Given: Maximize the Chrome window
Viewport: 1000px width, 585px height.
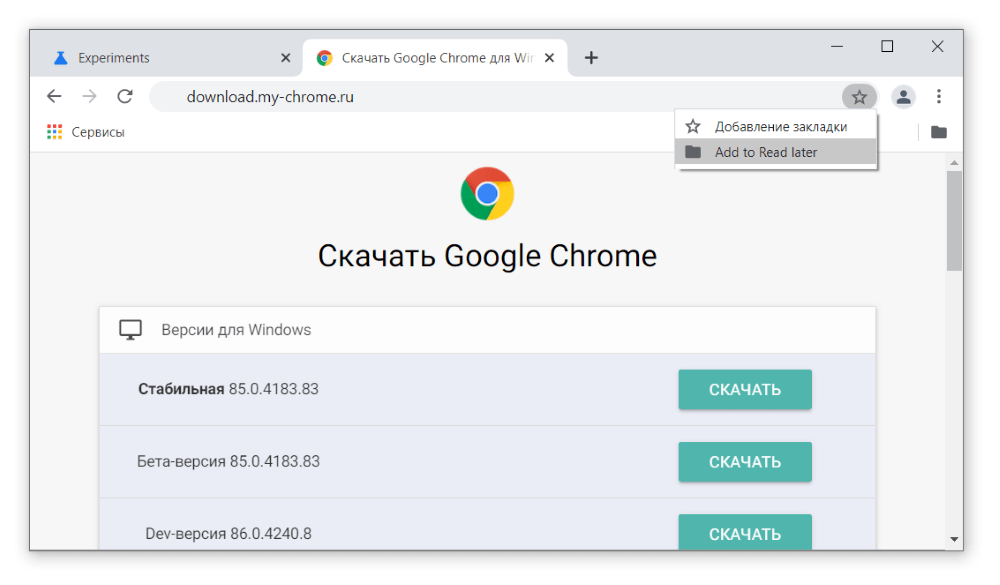Looking at the screenshot, I should click(886, 46).
